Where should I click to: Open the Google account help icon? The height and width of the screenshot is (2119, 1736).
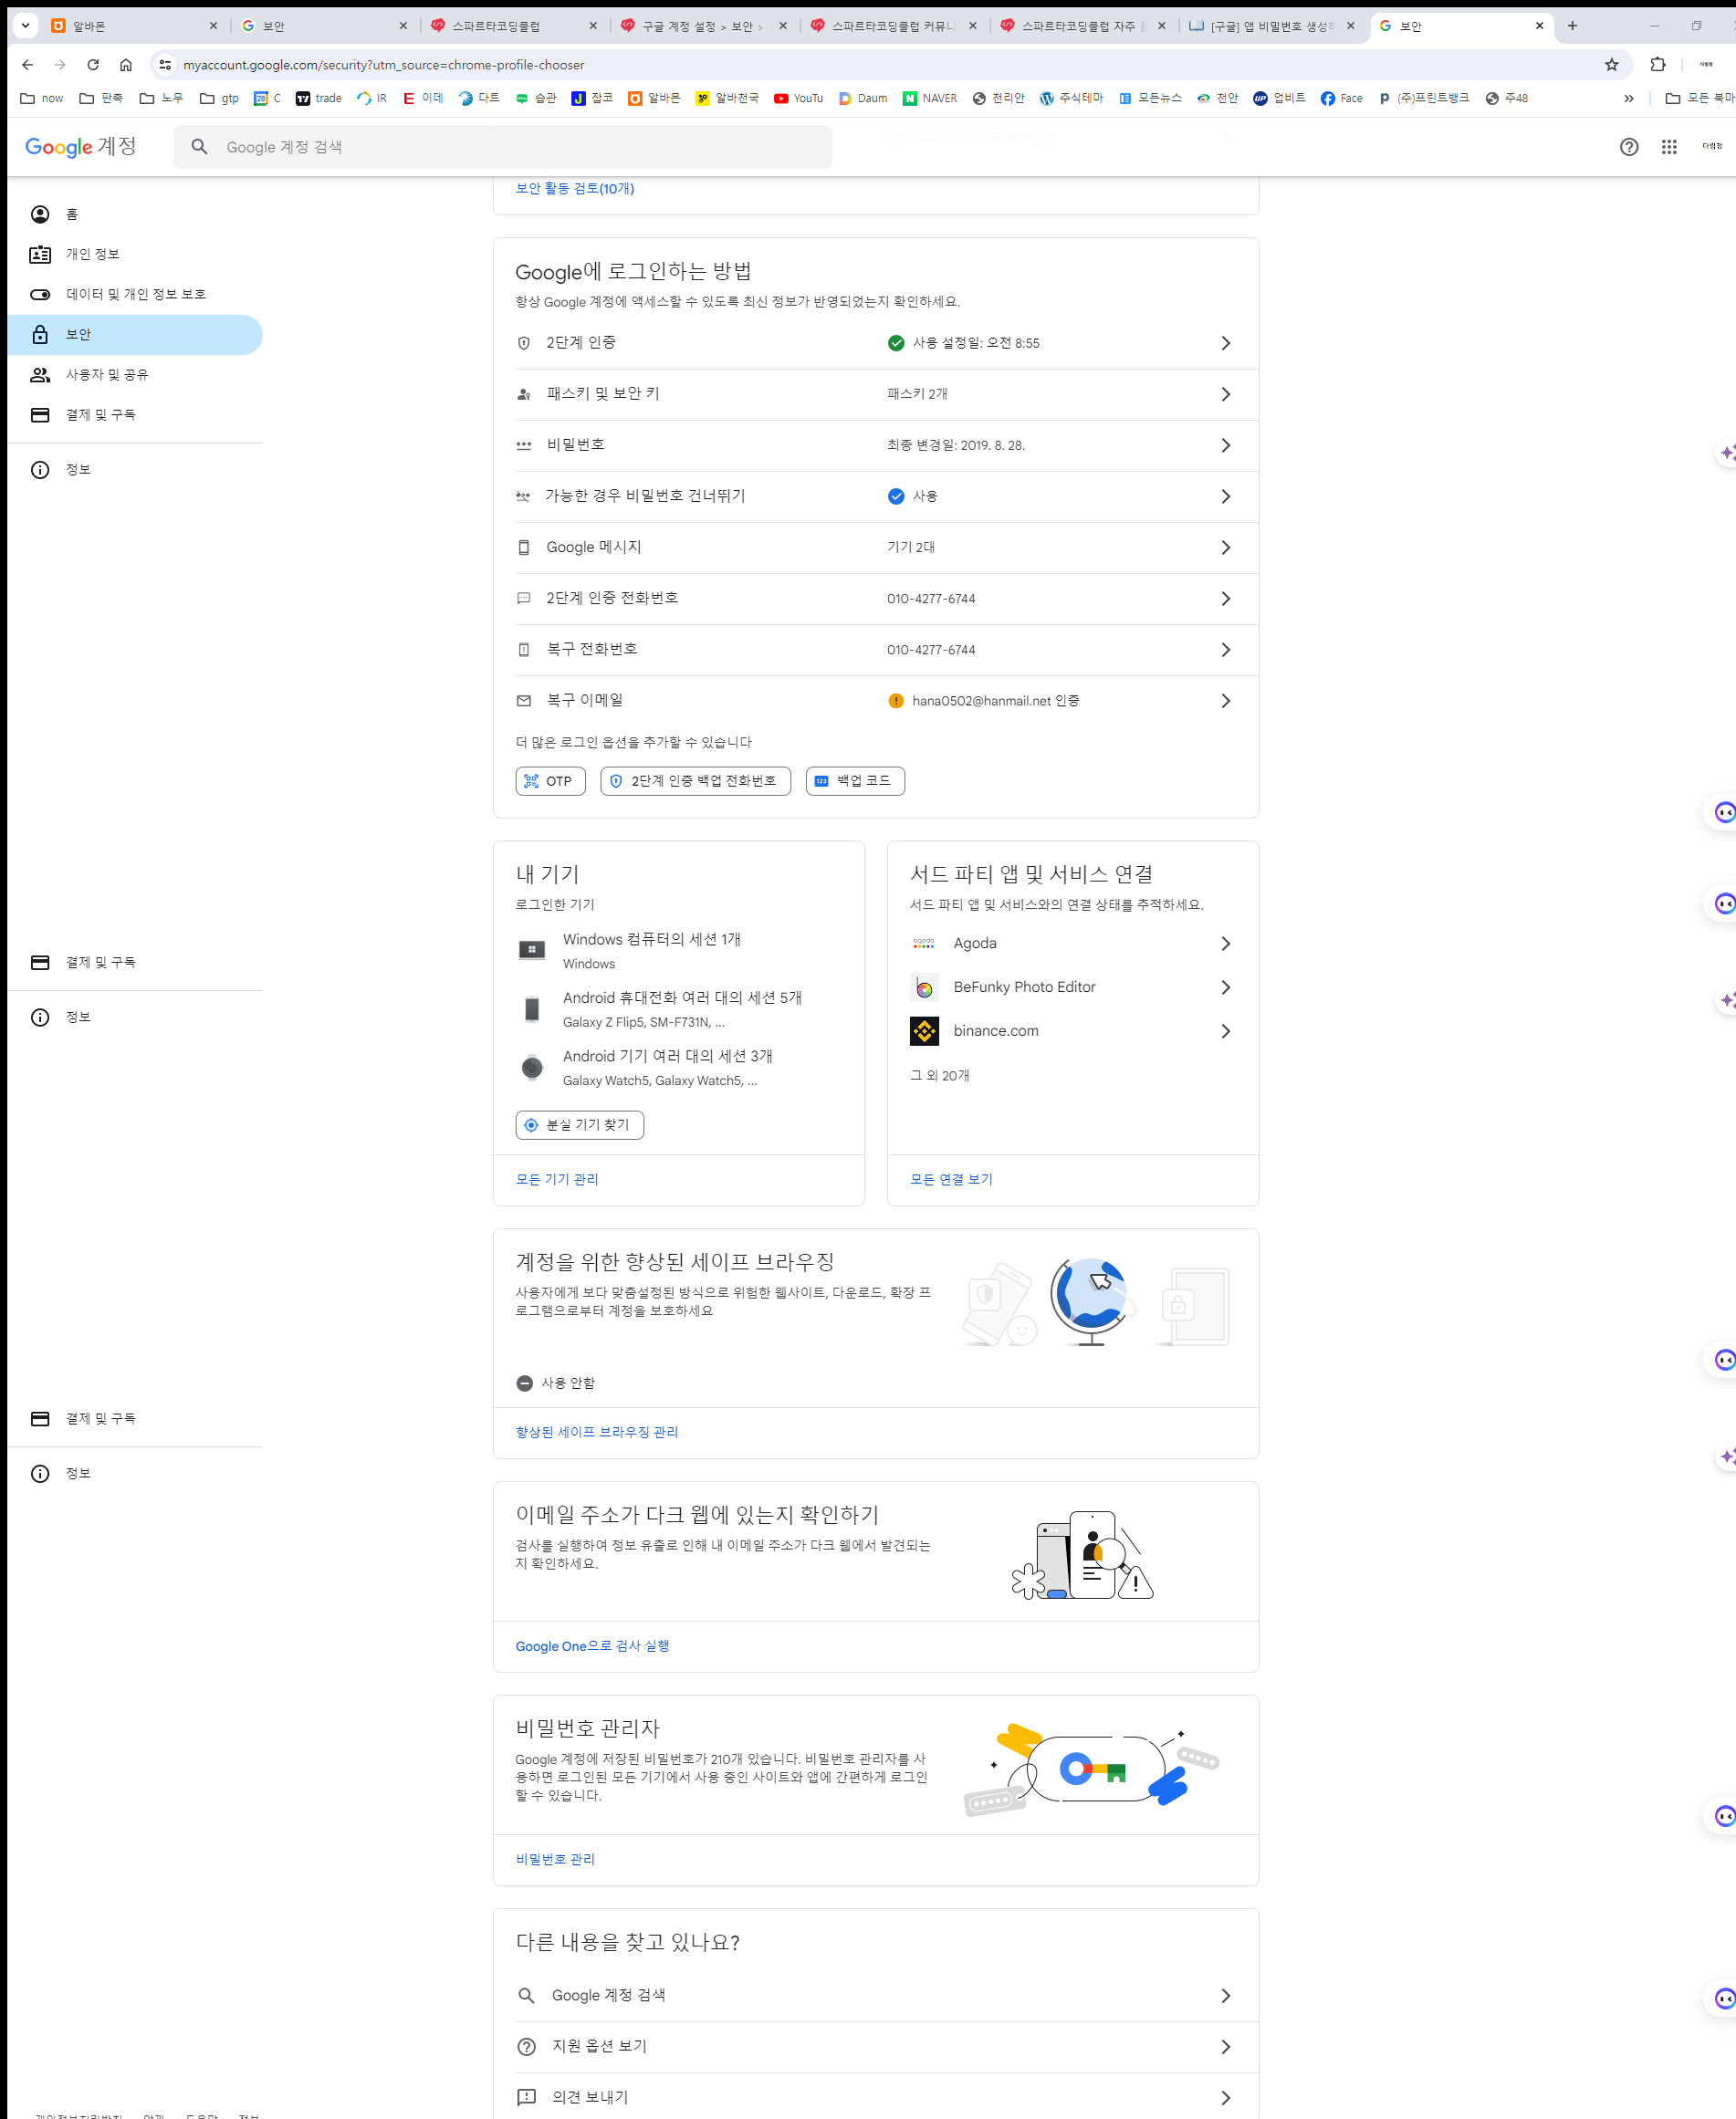(x=1629, y=147)
